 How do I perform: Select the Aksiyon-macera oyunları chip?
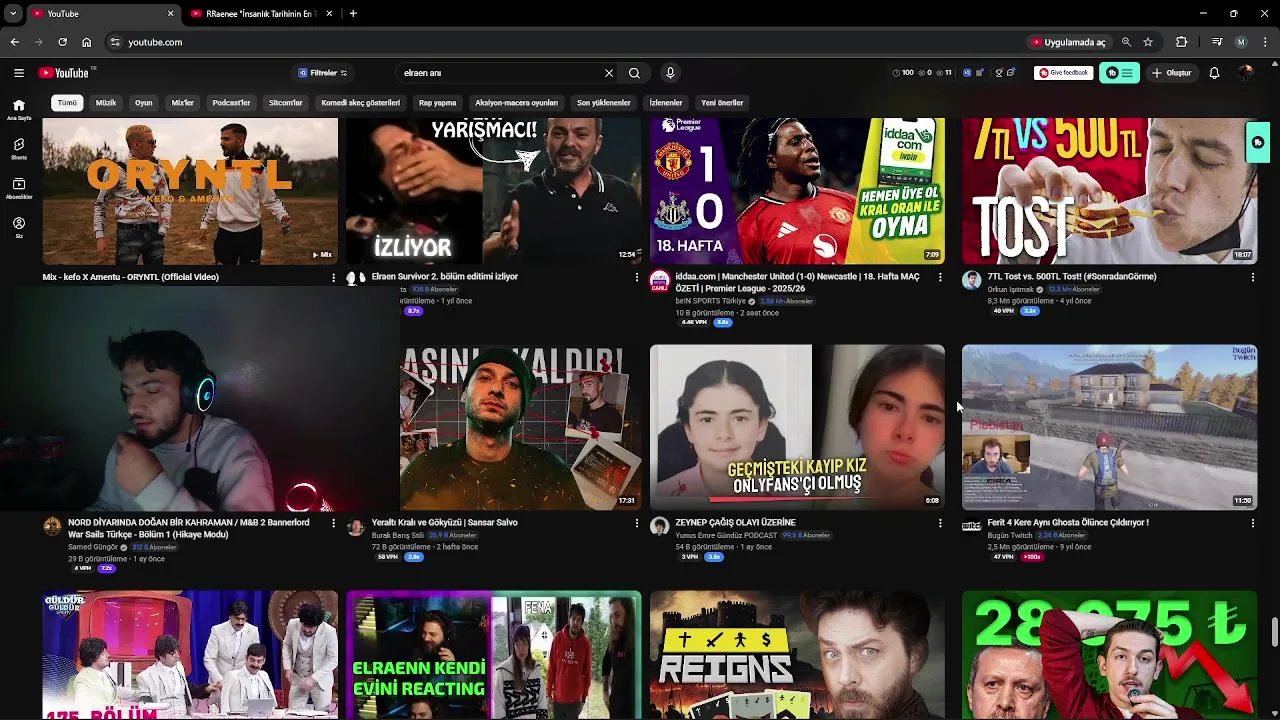(517, 103)
